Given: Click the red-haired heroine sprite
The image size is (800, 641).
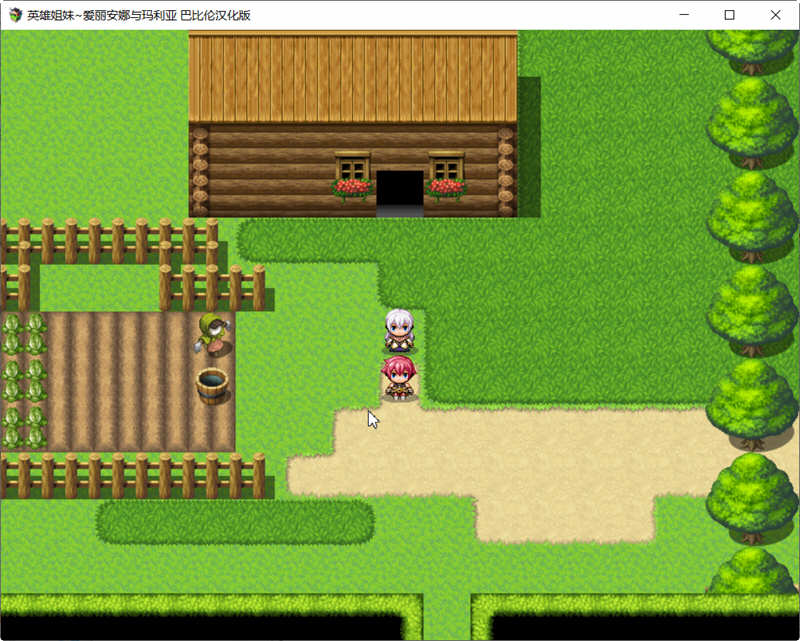Looking at the screenshot, I should click(398, 380).
